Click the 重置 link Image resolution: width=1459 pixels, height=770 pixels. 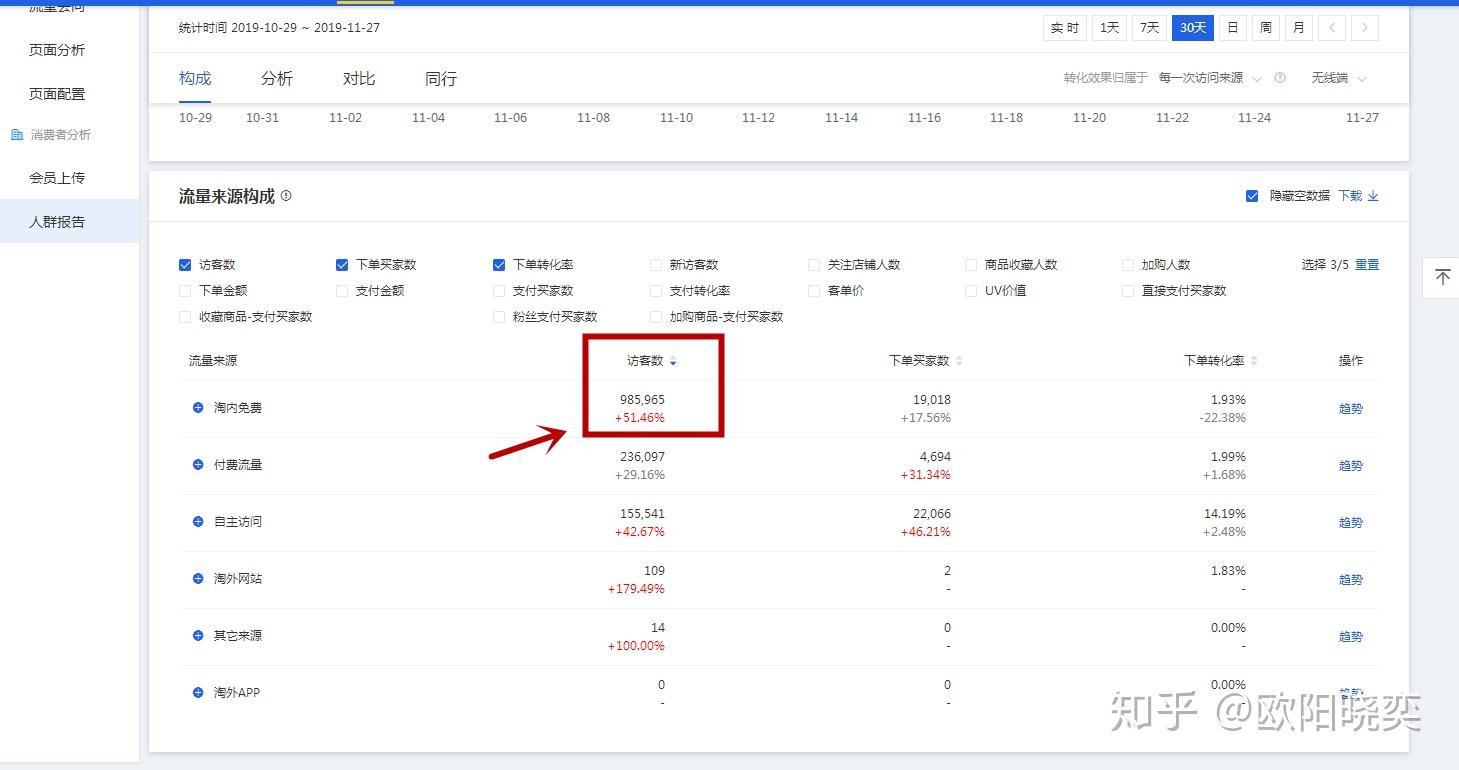click(1367, 265)
